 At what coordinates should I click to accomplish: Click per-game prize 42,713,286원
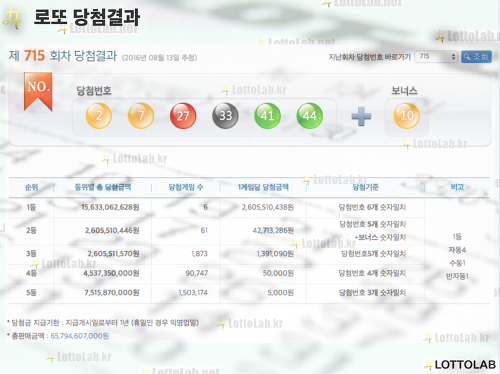(273, 230)
